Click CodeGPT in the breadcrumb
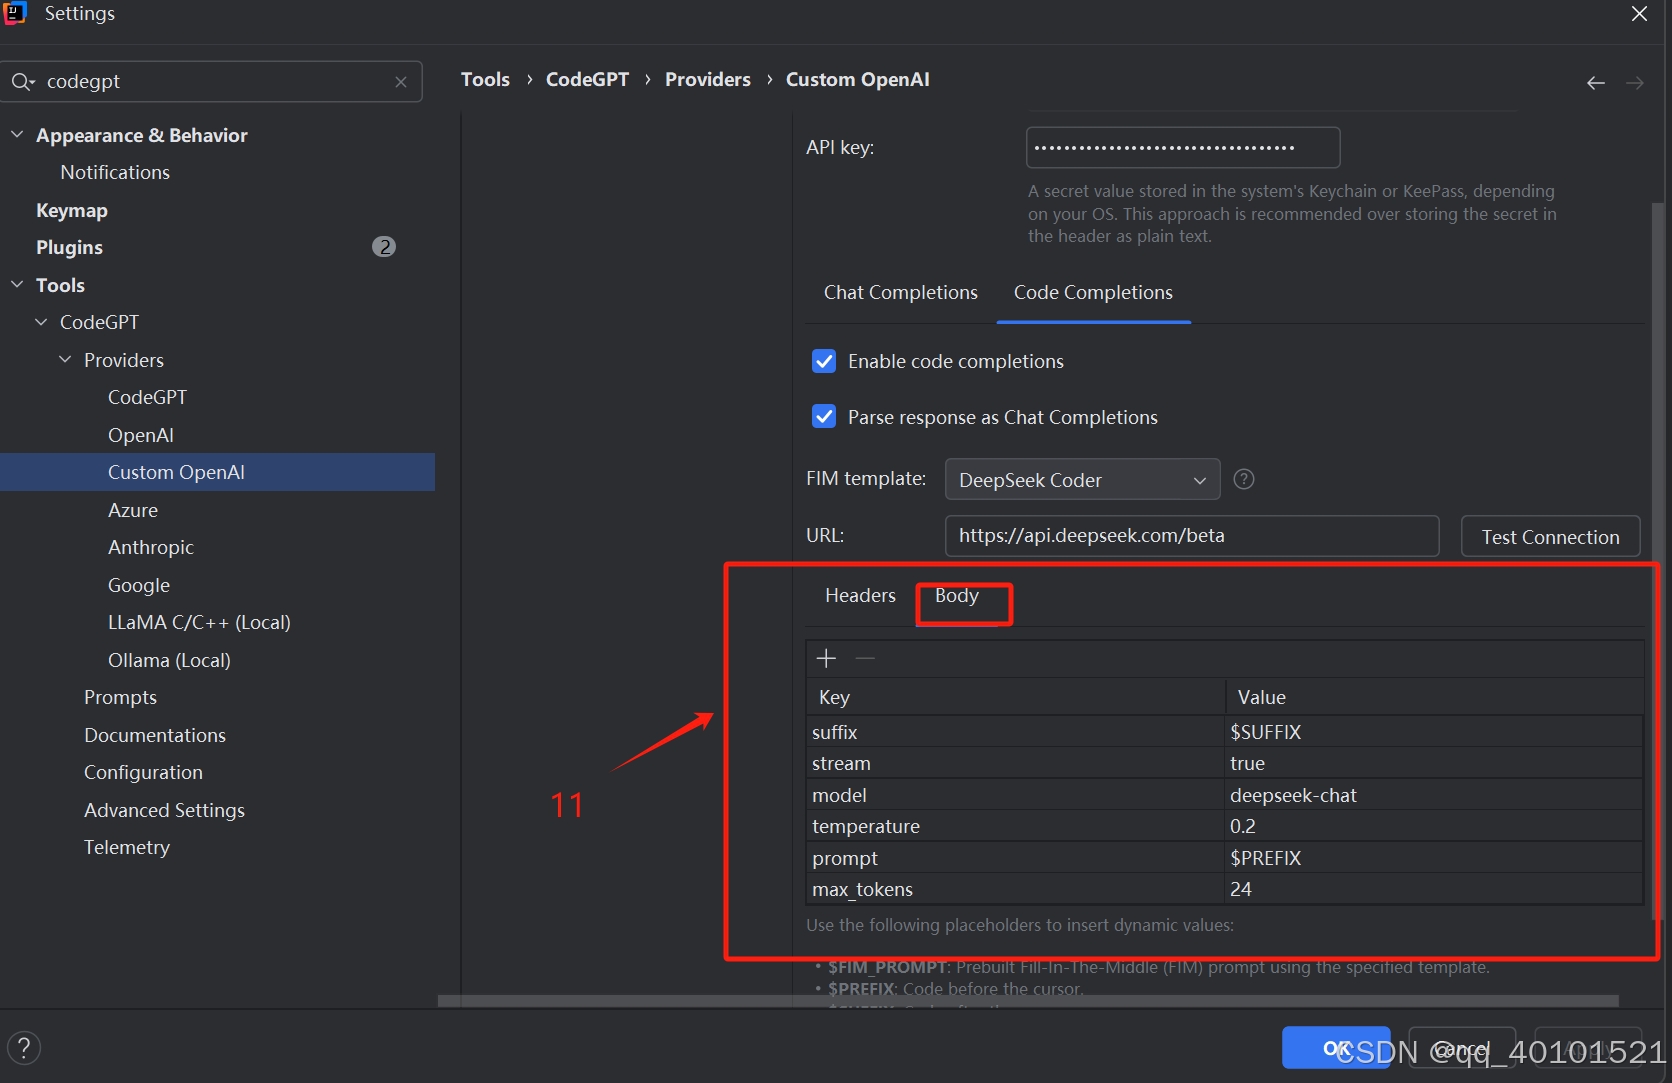The width and height of the screenshot is (1672, 1083). 587,80
